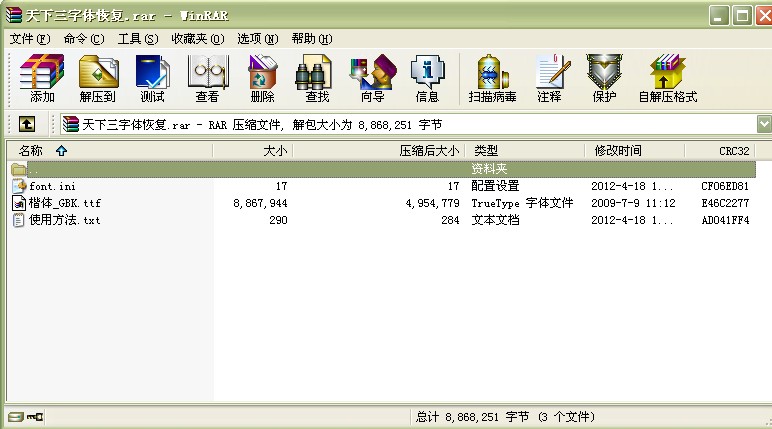Select the 使用方法.txt file name
Viewport: 772px width, 429px height.
click(64, 220)
